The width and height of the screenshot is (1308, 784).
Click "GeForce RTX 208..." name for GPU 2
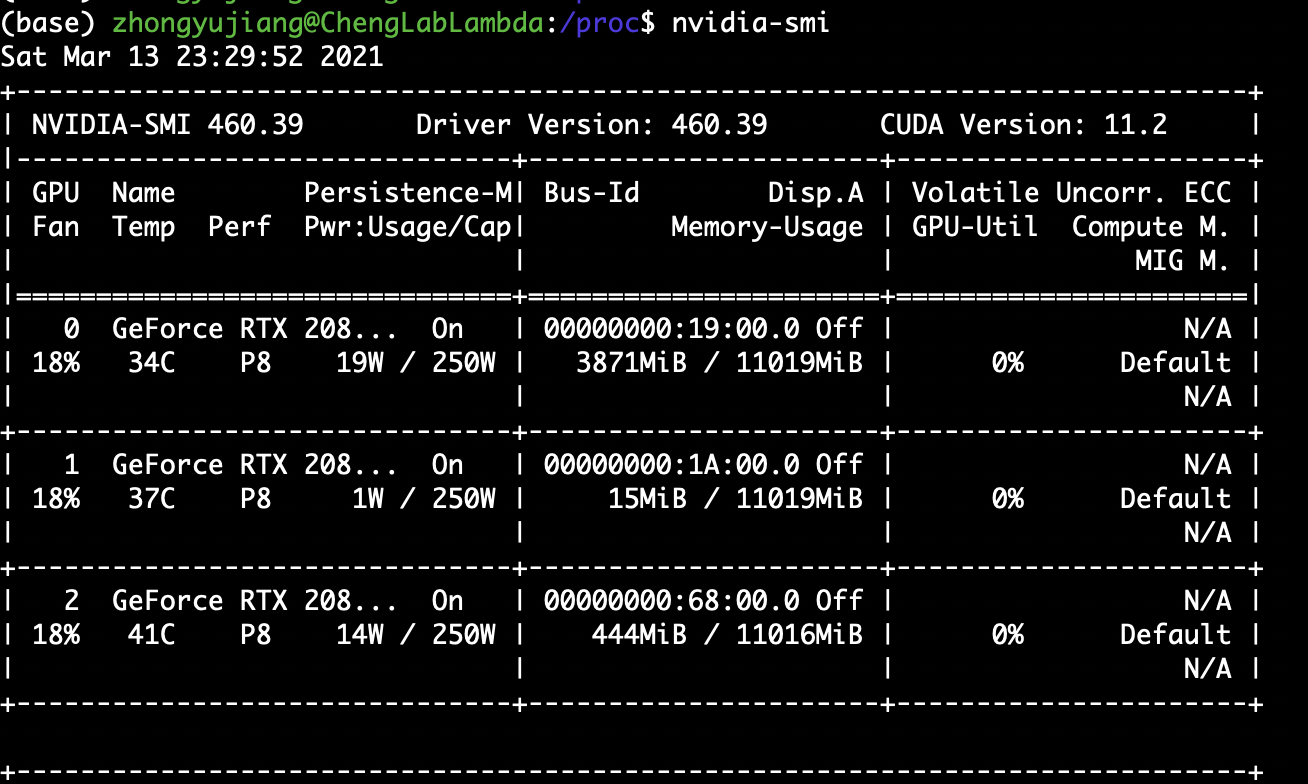(256, 601)
